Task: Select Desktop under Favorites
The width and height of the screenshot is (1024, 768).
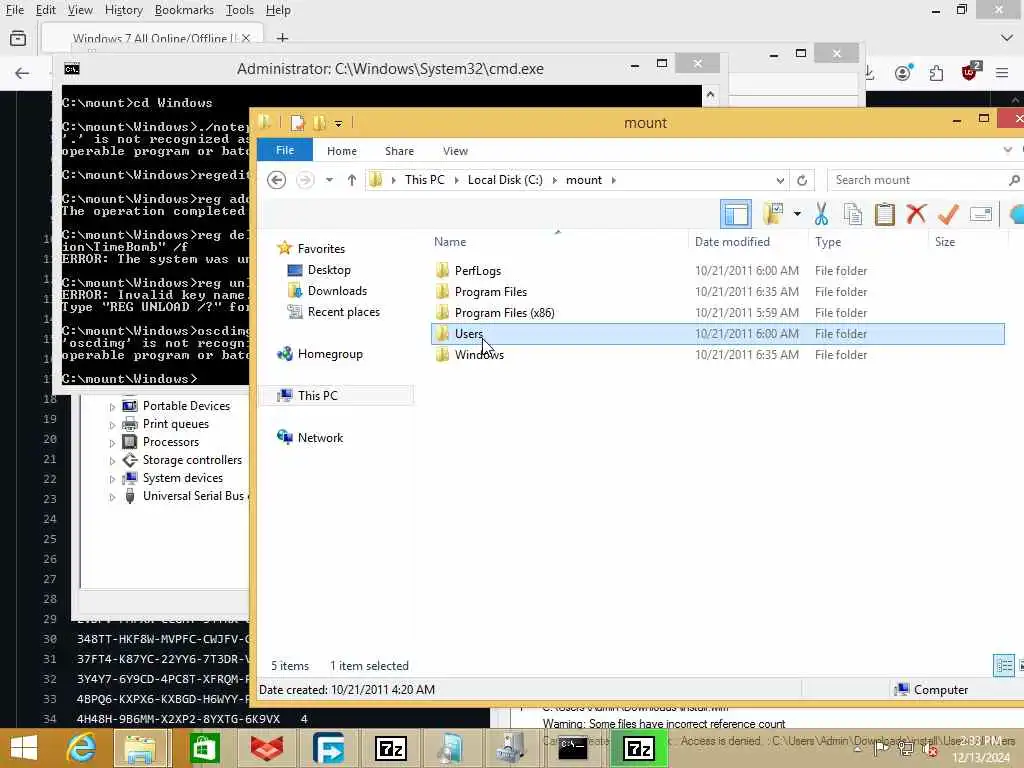Action: tap(328, 270)
